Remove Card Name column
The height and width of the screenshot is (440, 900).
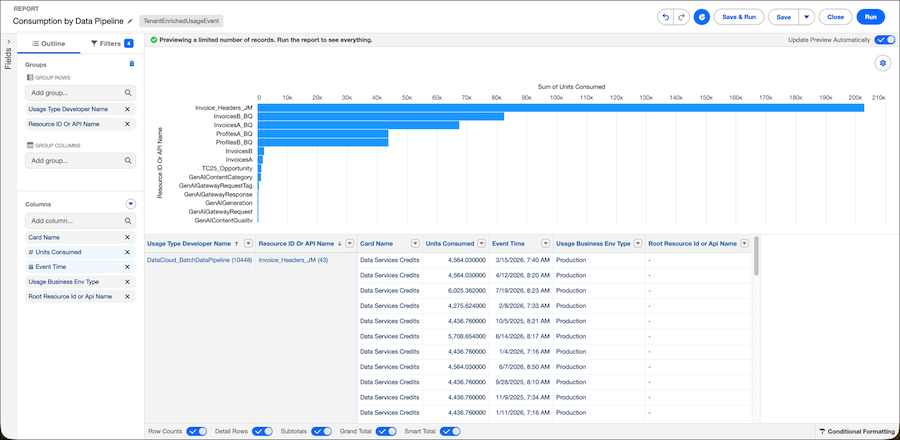point(127,237)
